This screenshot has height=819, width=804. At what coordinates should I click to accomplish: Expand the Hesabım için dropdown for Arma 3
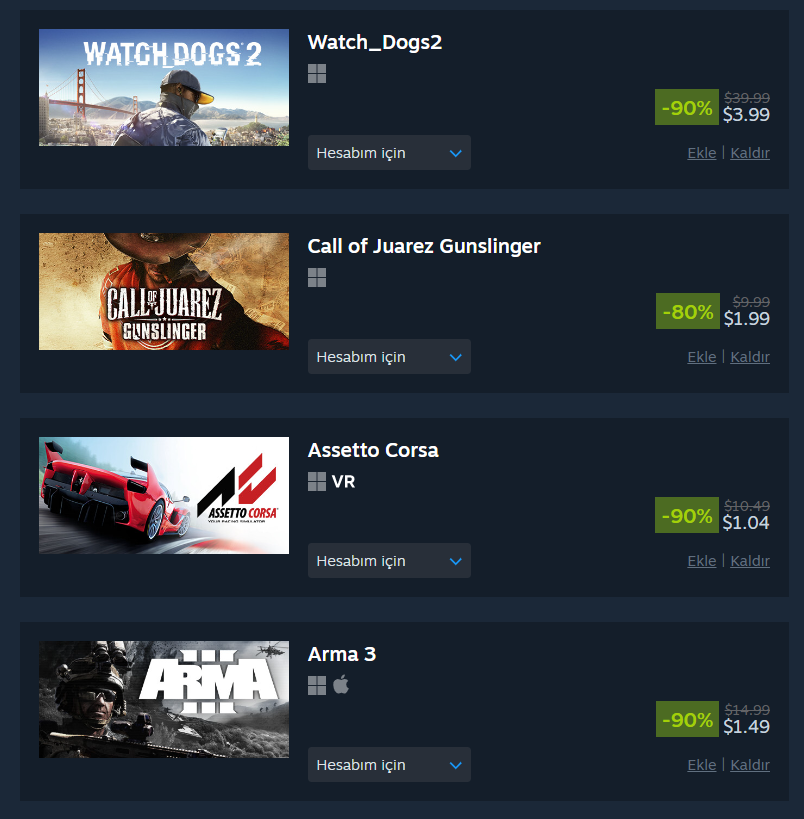click(x=389, y=765)
